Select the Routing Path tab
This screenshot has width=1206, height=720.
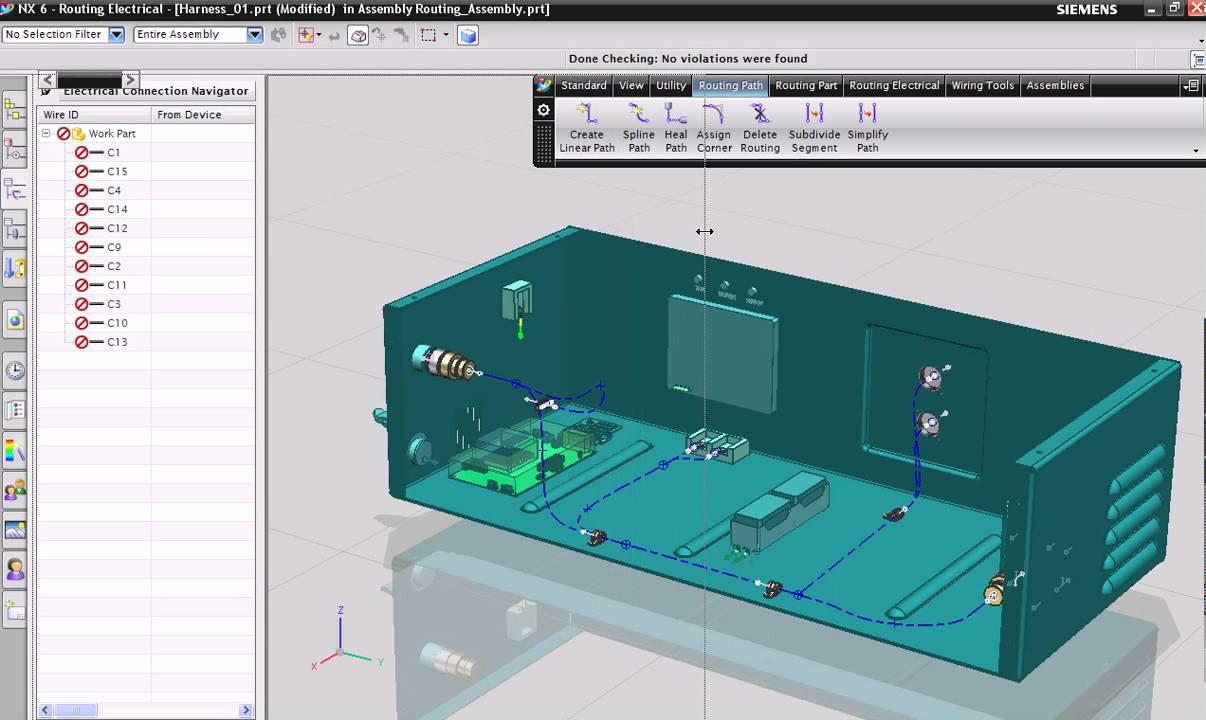tap(730, 85)
